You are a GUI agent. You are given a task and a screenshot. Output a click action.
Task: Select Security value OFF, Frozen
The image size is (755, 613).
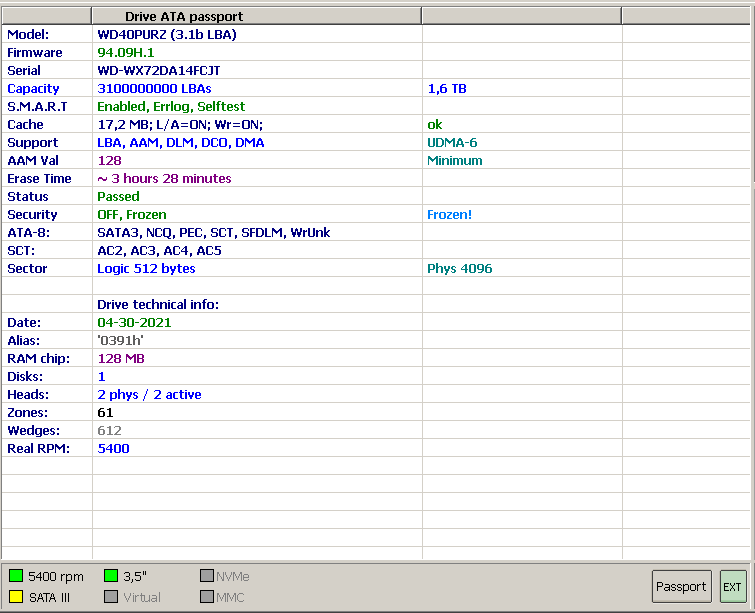[131, 215]
